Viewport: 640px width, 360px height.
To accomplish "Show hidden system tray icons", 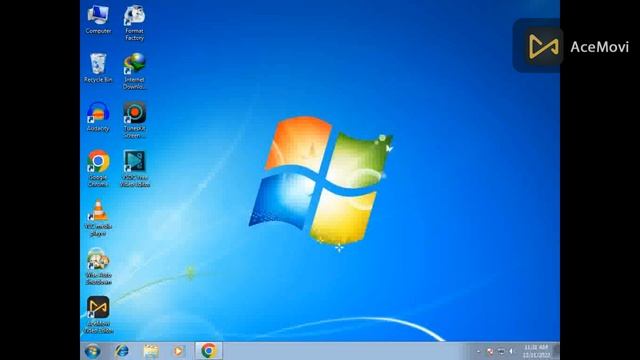I will (478, 351).
